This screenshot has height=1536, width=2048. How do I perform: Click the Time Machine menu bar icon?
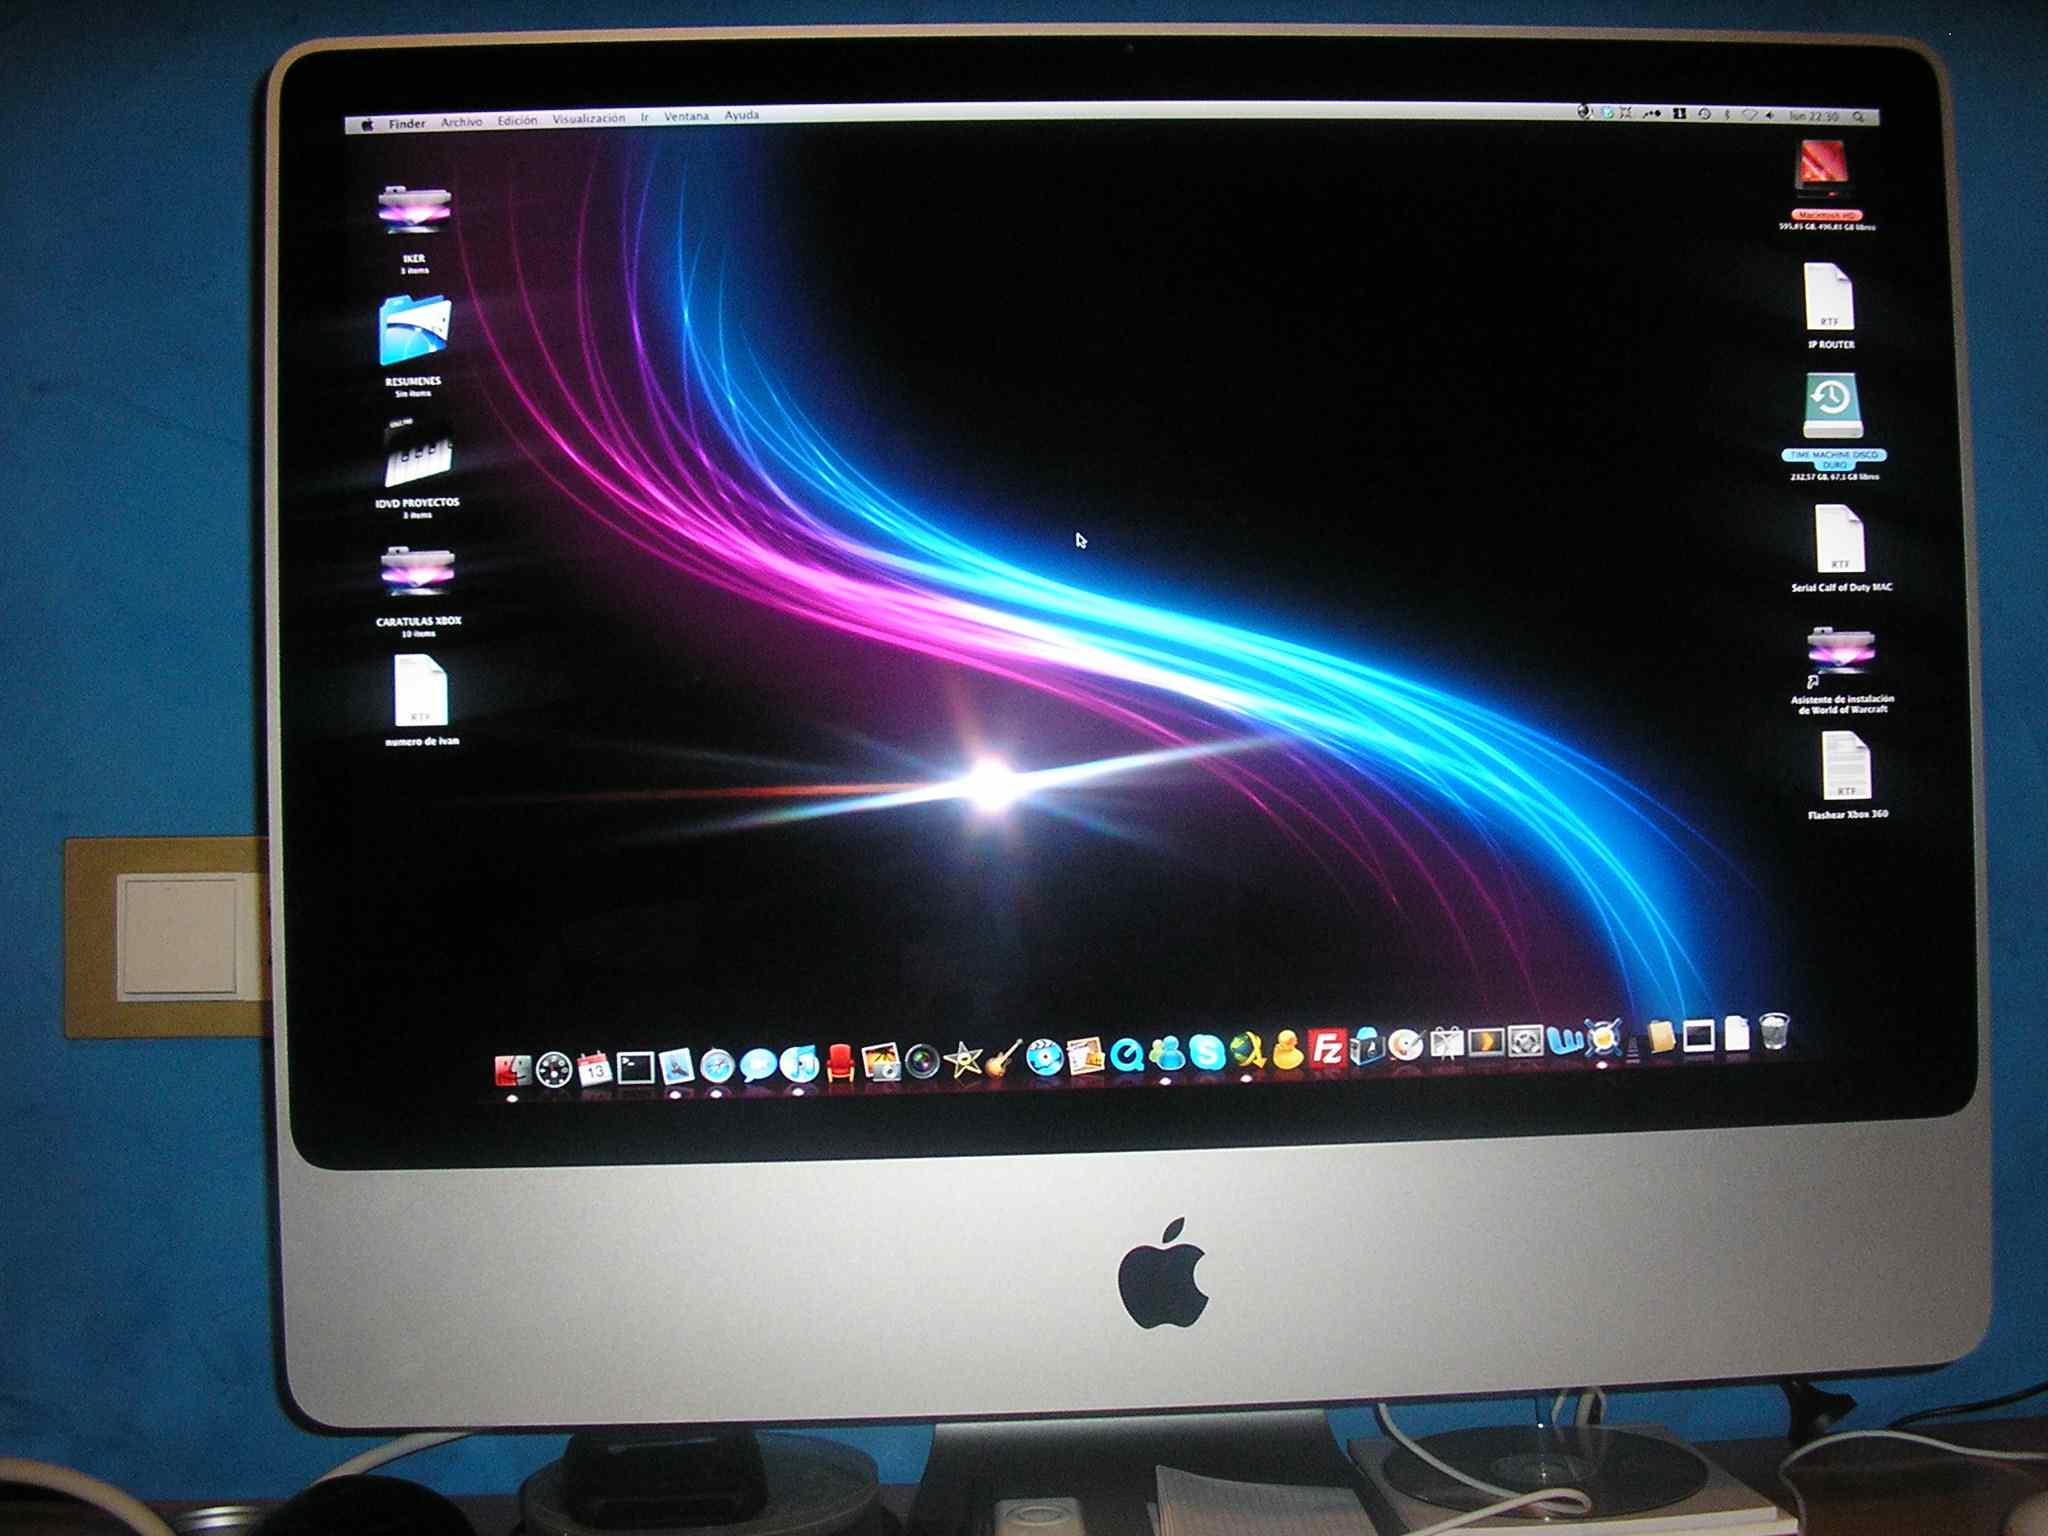1704,114
